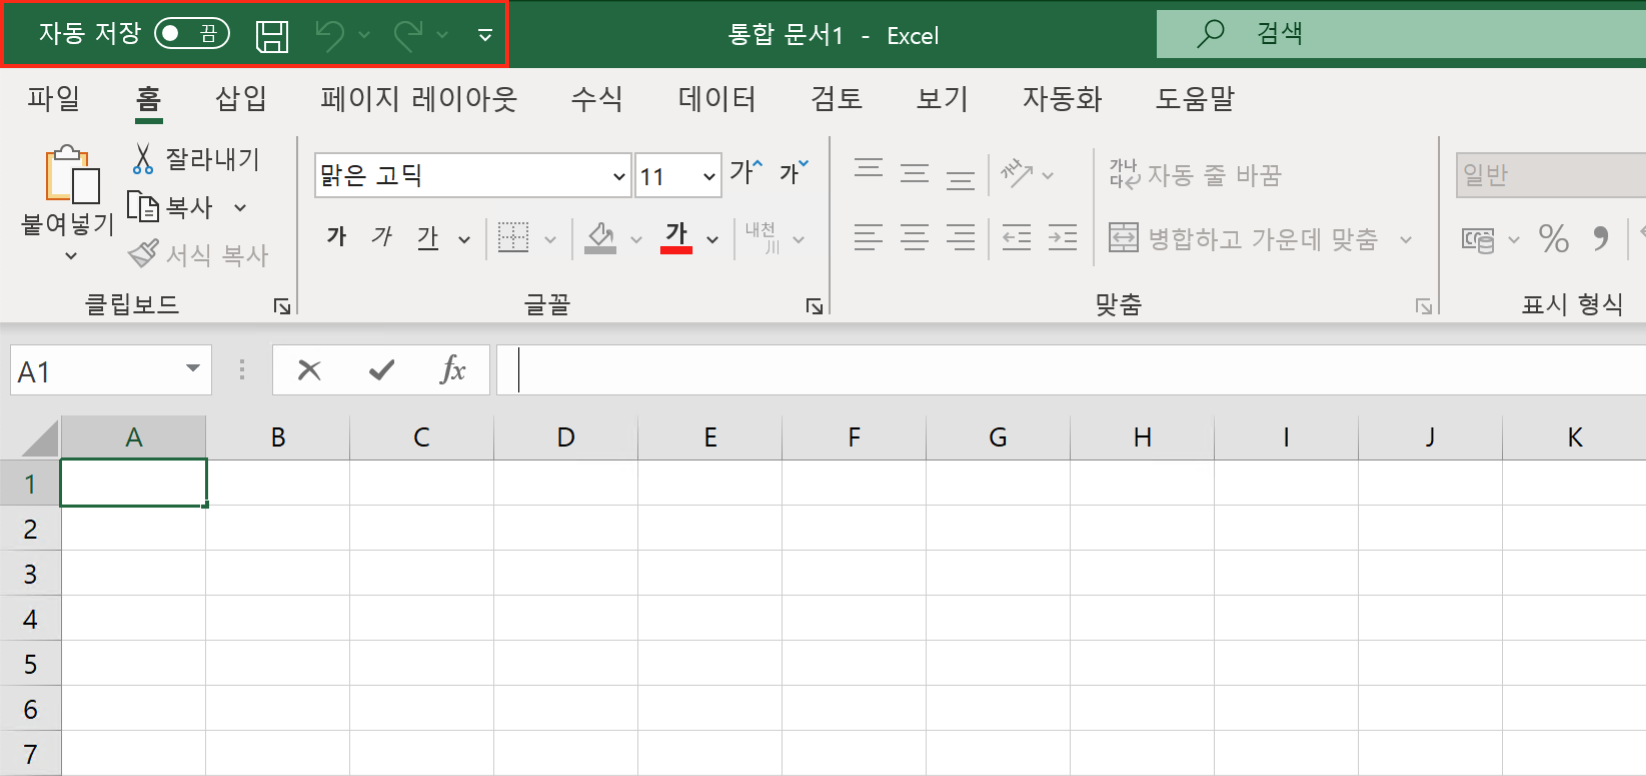Decrease font size with smaller 가 icon
The image size is (1646, 776).
coord(793,172)
